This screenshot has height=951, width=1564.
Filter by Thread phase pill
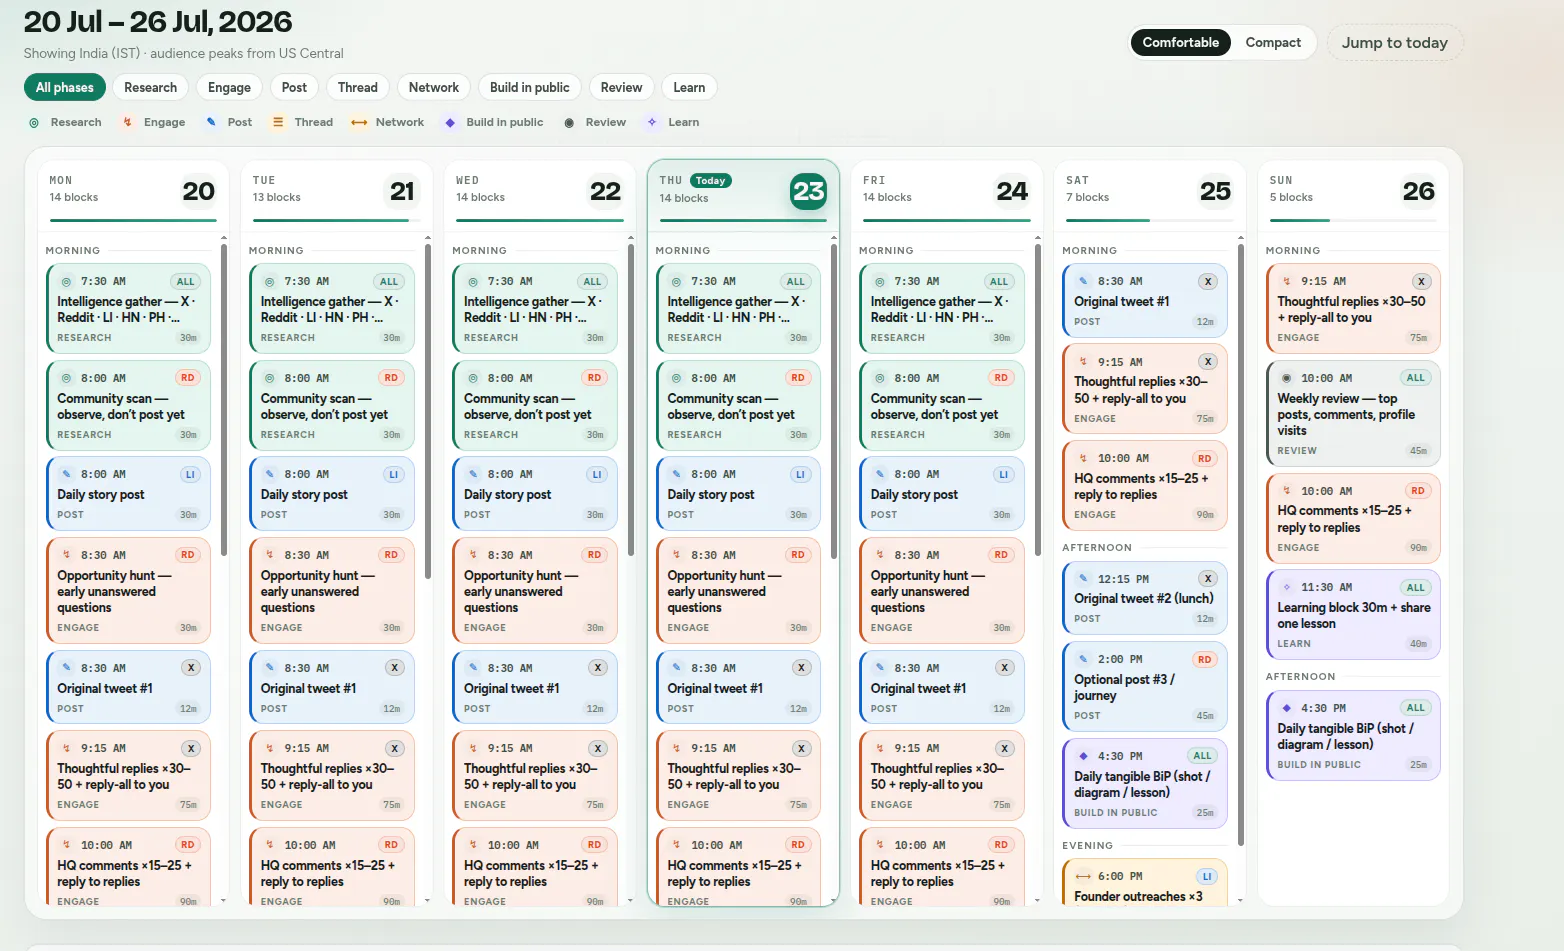[x=358, y=88]
